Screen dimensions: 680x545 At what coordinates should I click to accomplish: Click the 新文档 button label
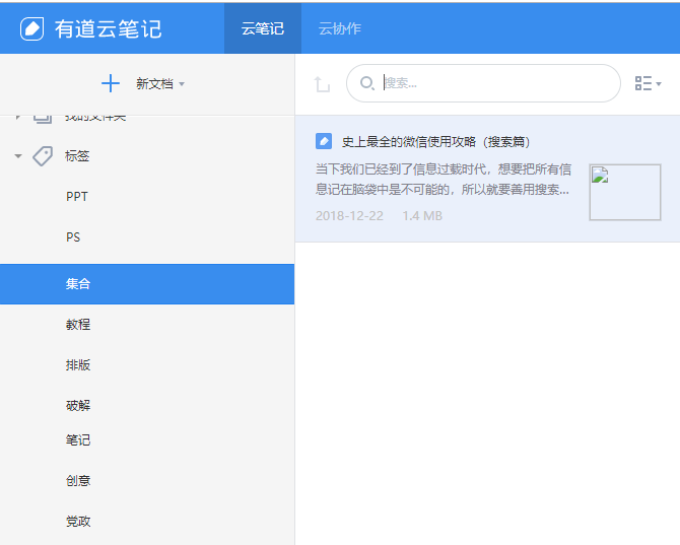(154, 83)
